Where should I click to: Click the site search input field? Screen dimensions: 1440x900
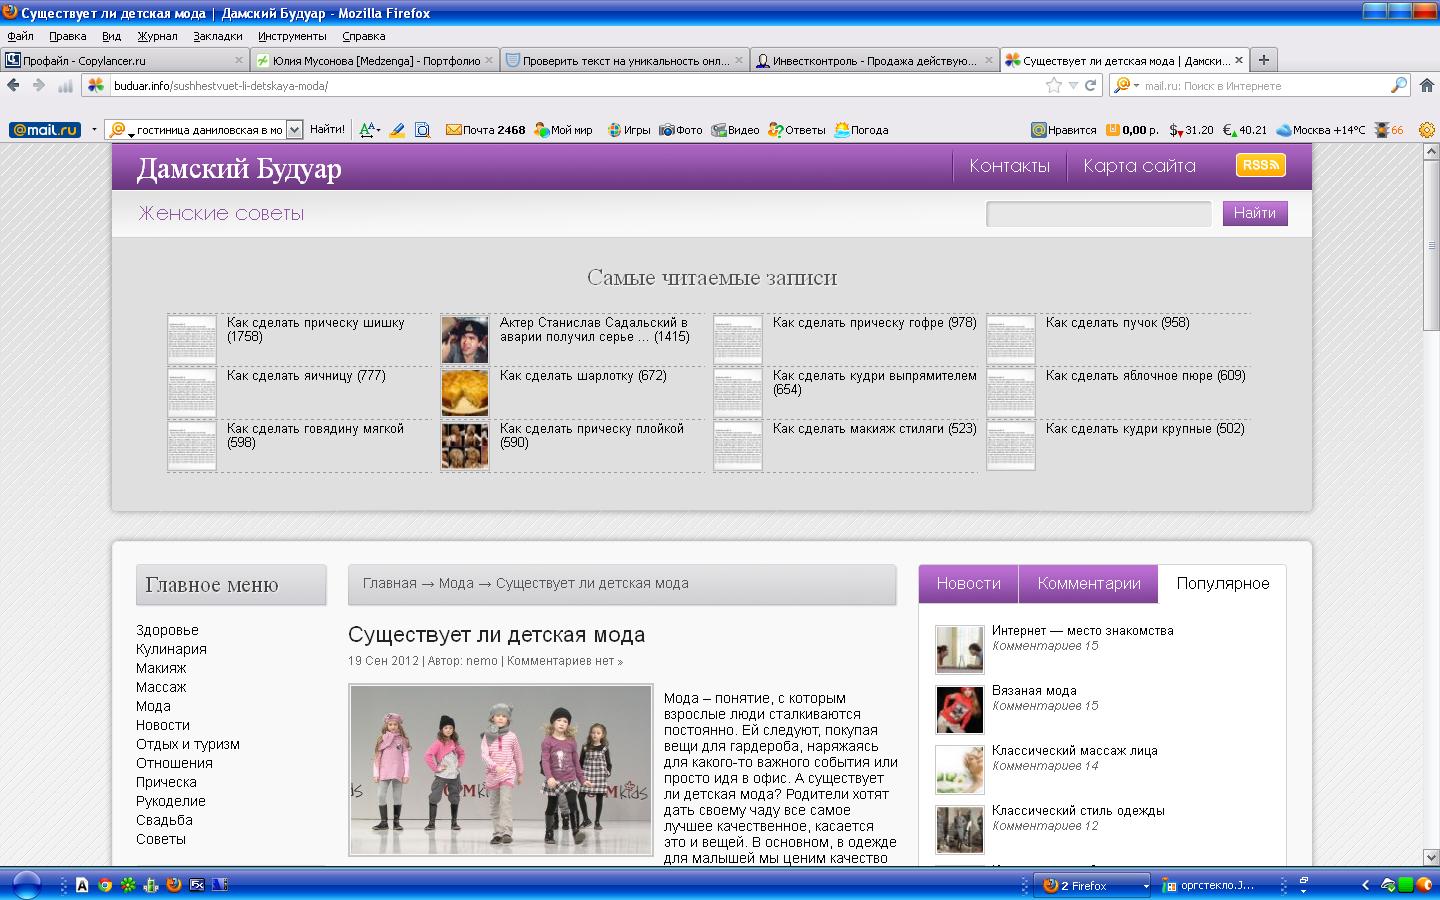click(x=1099, y=213)
